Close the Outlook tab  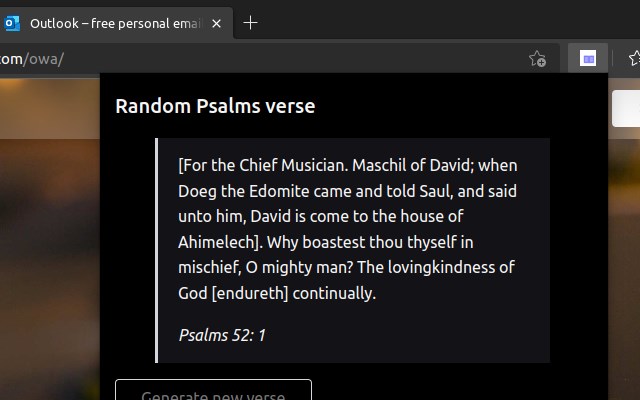[x=216, y=23]
